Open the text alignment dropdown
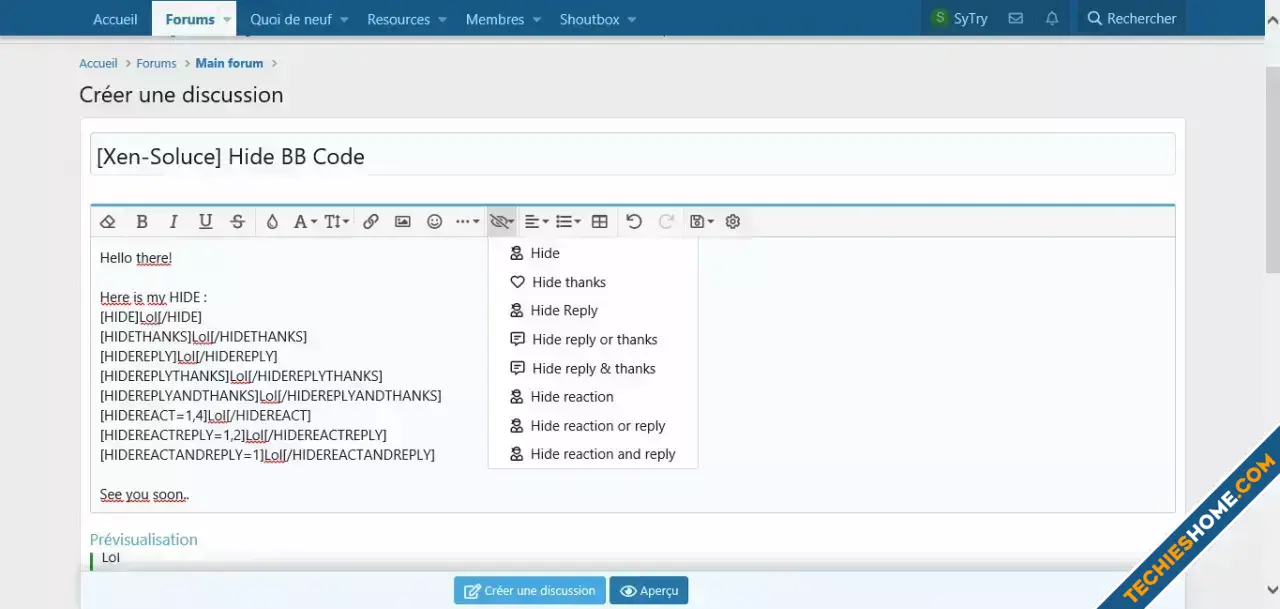Image resolution: width=1280 pixels, height=609 pixels. (536, 222)
